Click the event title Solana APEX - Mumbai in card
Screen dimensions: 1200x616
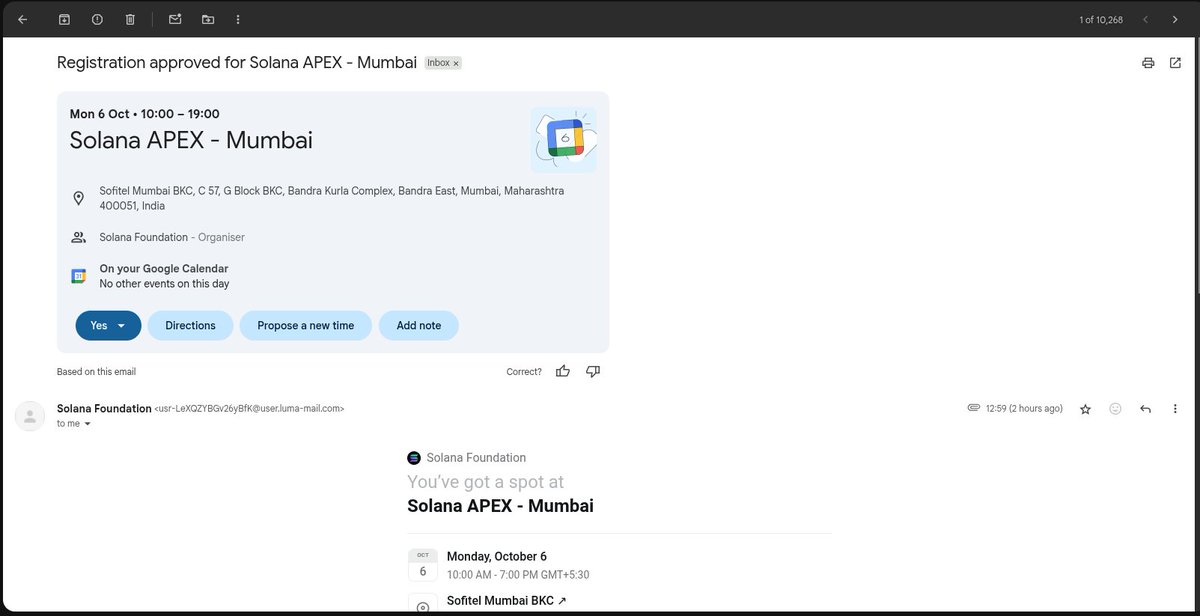click(x=191, y=140)
